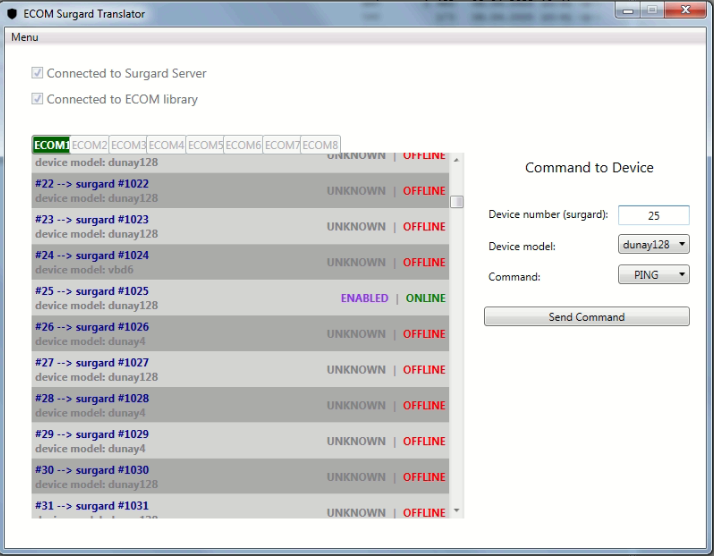Click the device list scrollbar thumb
The height and width of the screenshot is (556, 714).
[x=457, y=201]
